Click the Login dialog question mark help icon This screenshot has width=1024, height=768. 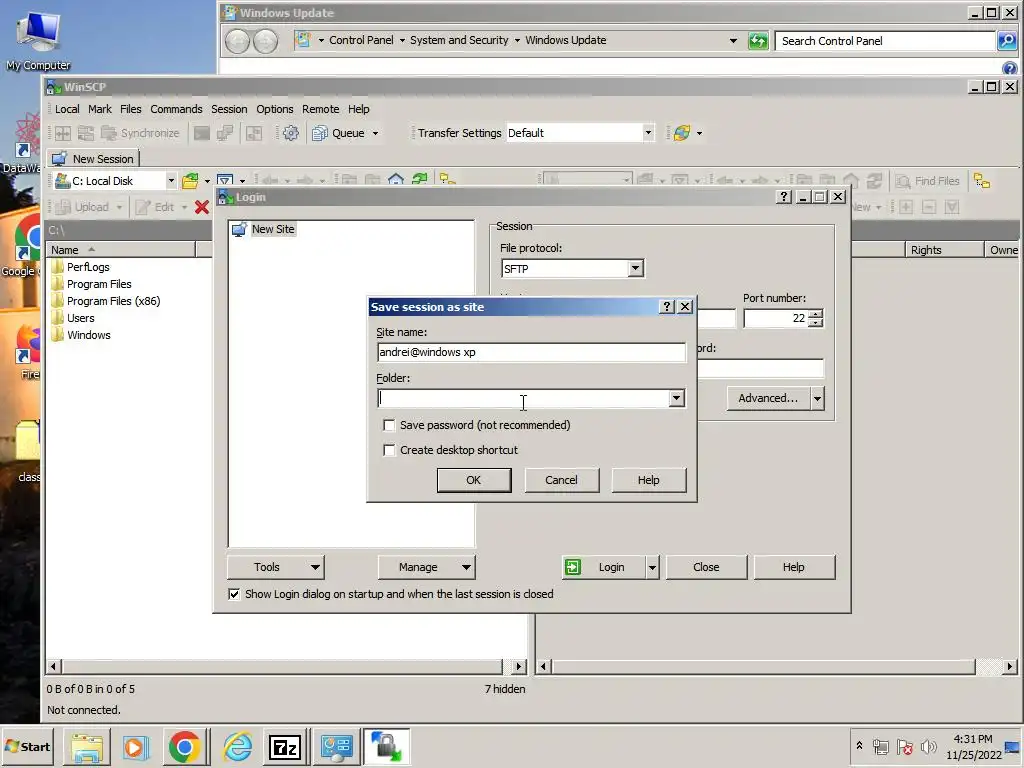pyautogui.click(x=784, y=197)
